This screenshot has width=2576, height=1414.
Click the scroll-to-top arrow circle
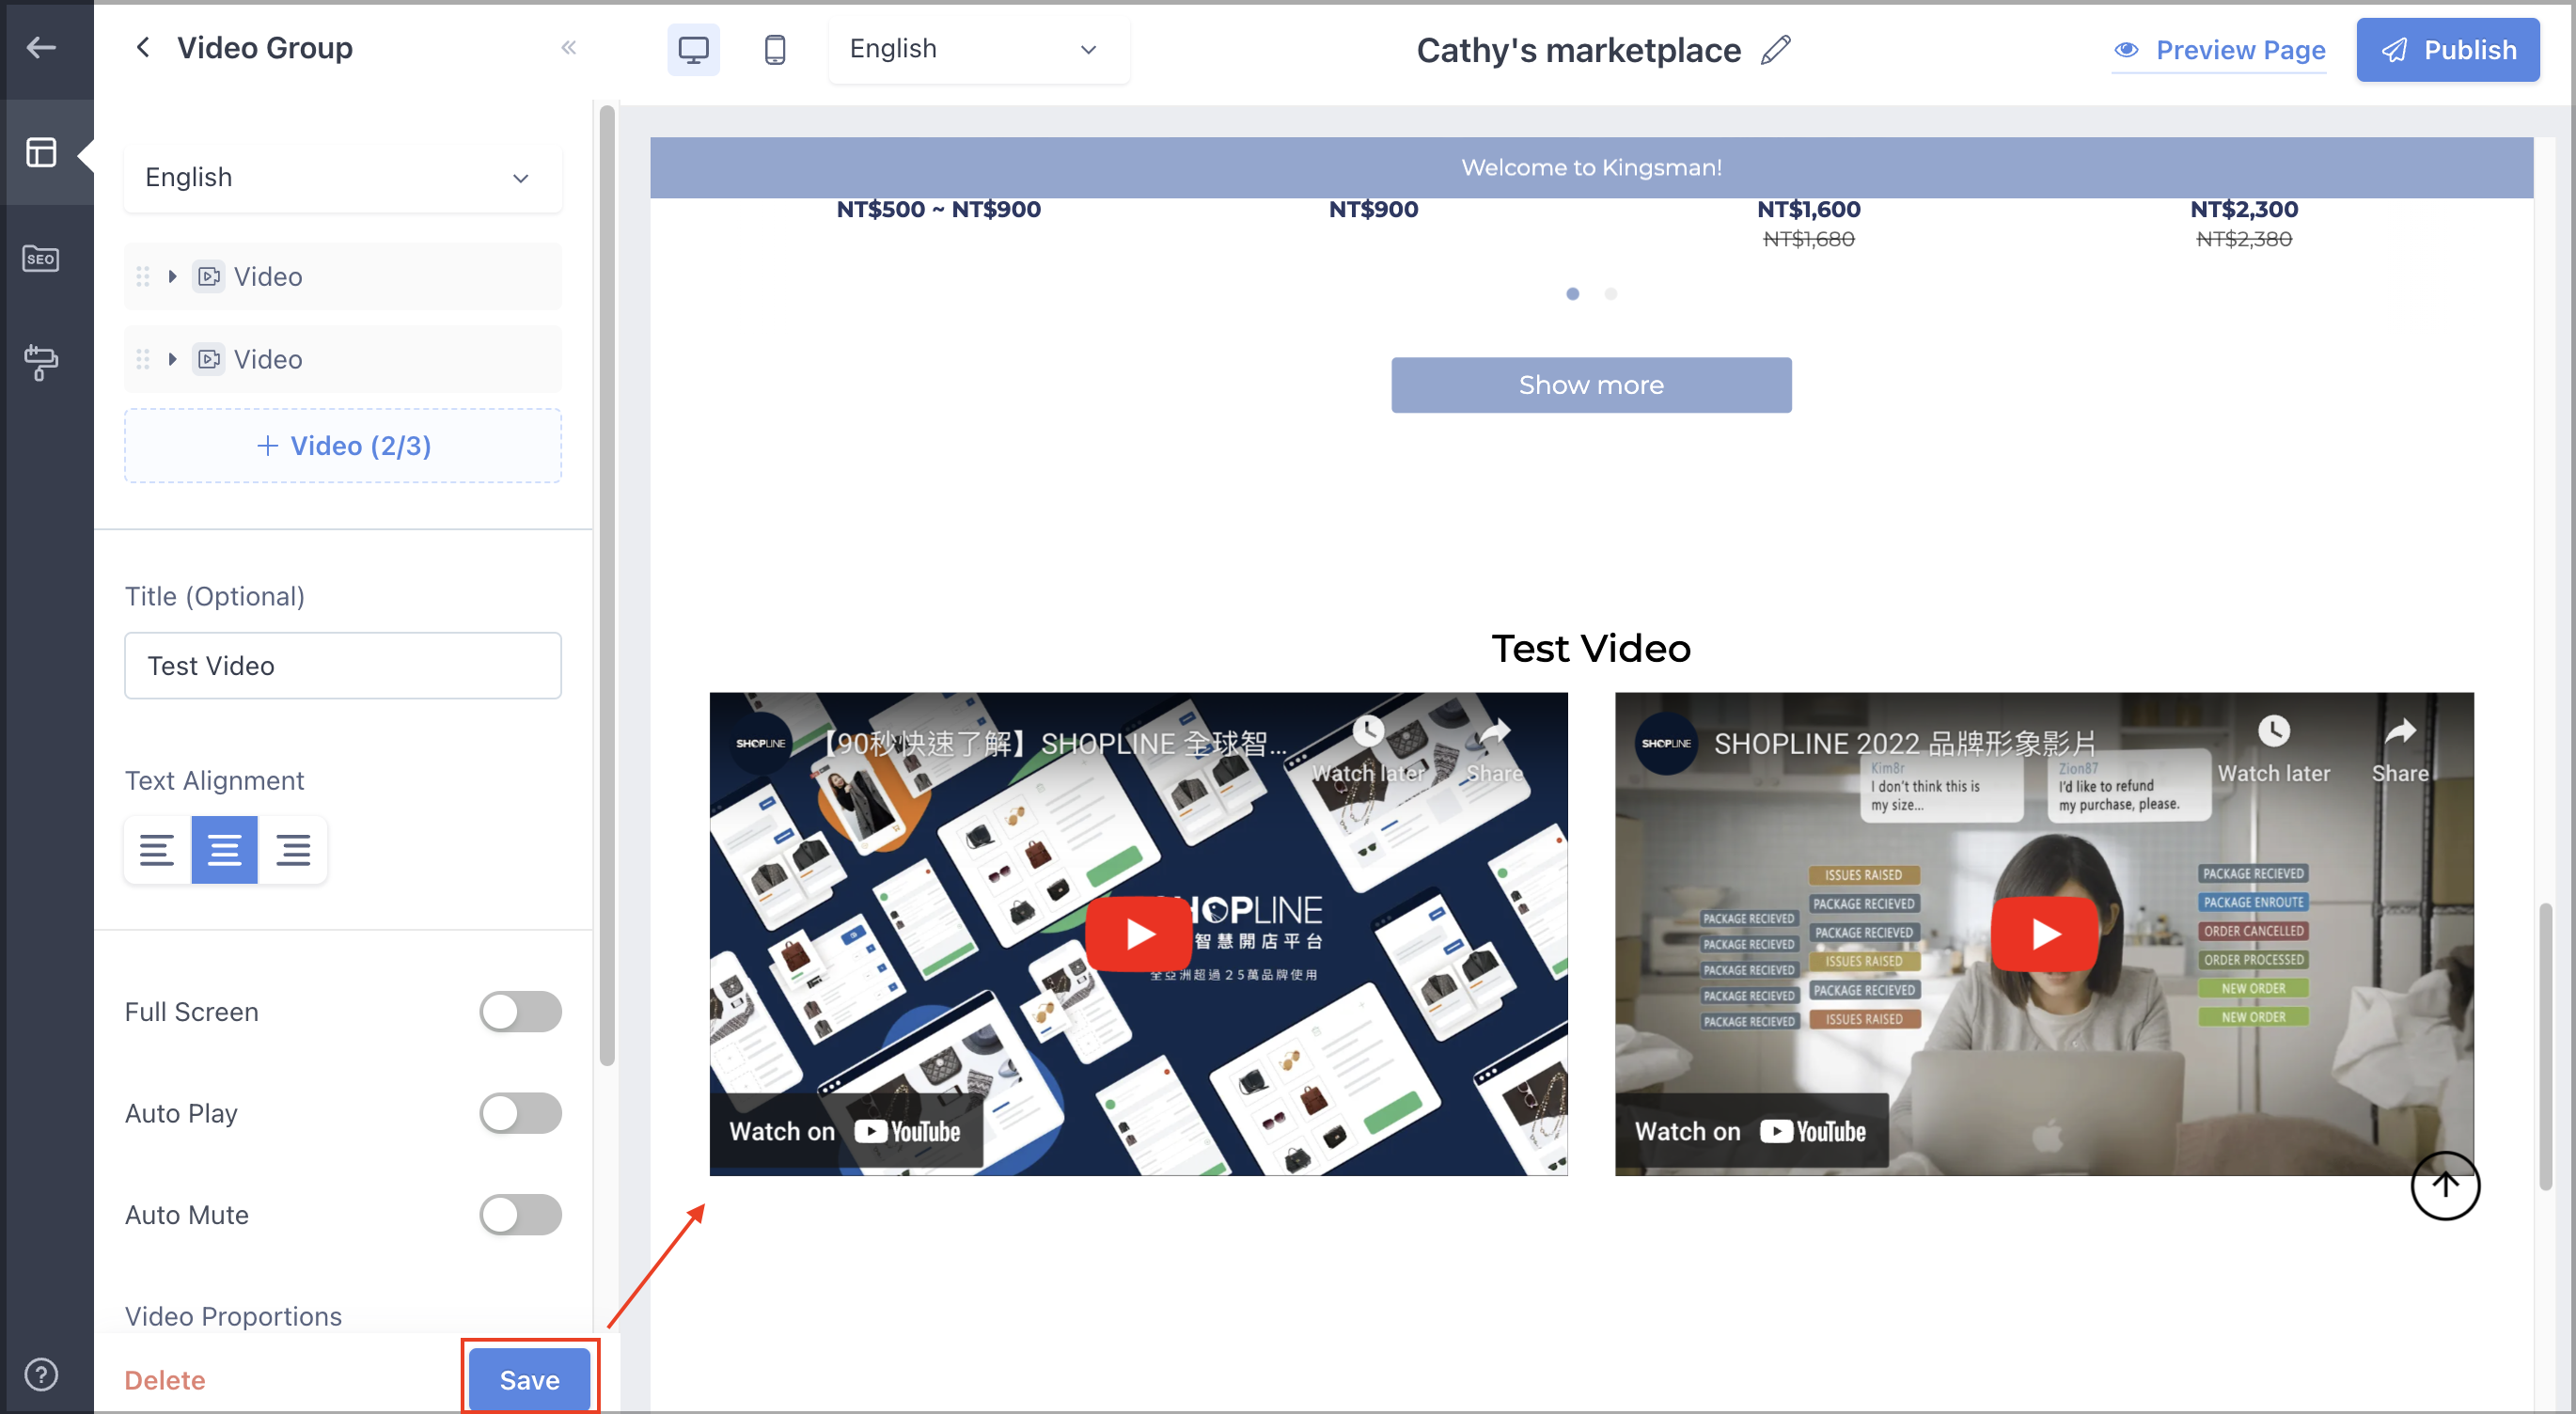[2444, 1185]
